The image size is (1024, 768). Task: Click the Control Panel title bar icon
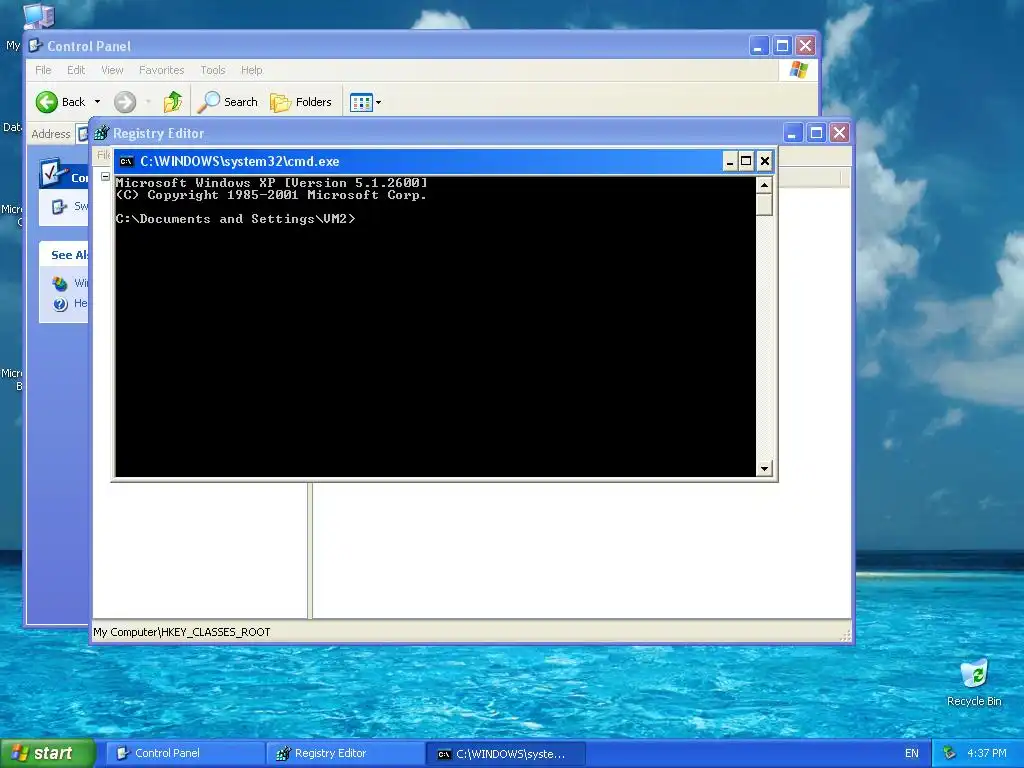[36, 46]
